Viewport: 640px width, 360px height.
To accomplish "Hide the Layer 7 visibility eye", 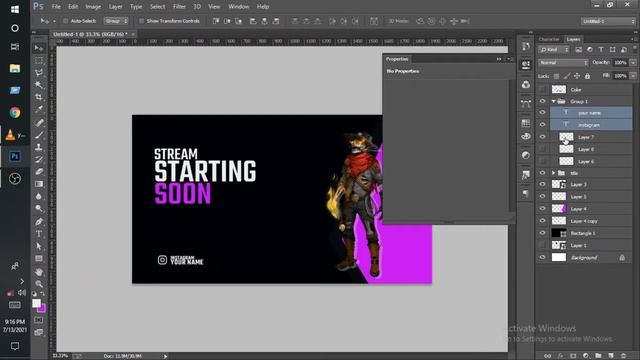I will point(542,137).
